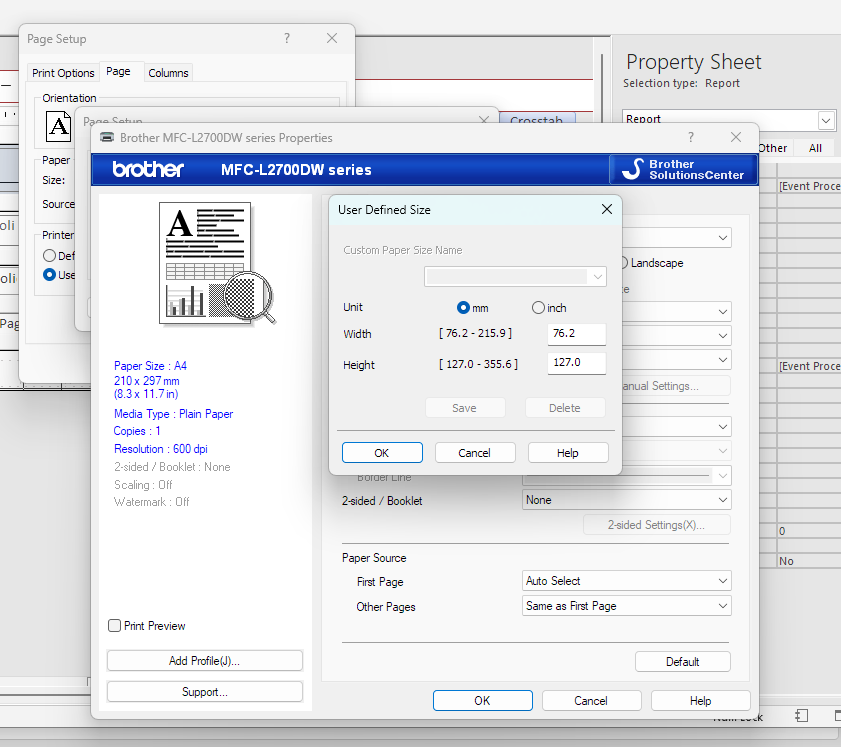
Task: Close the Brother MFC-L2700DW Properties window
Action: coord(736,137)
